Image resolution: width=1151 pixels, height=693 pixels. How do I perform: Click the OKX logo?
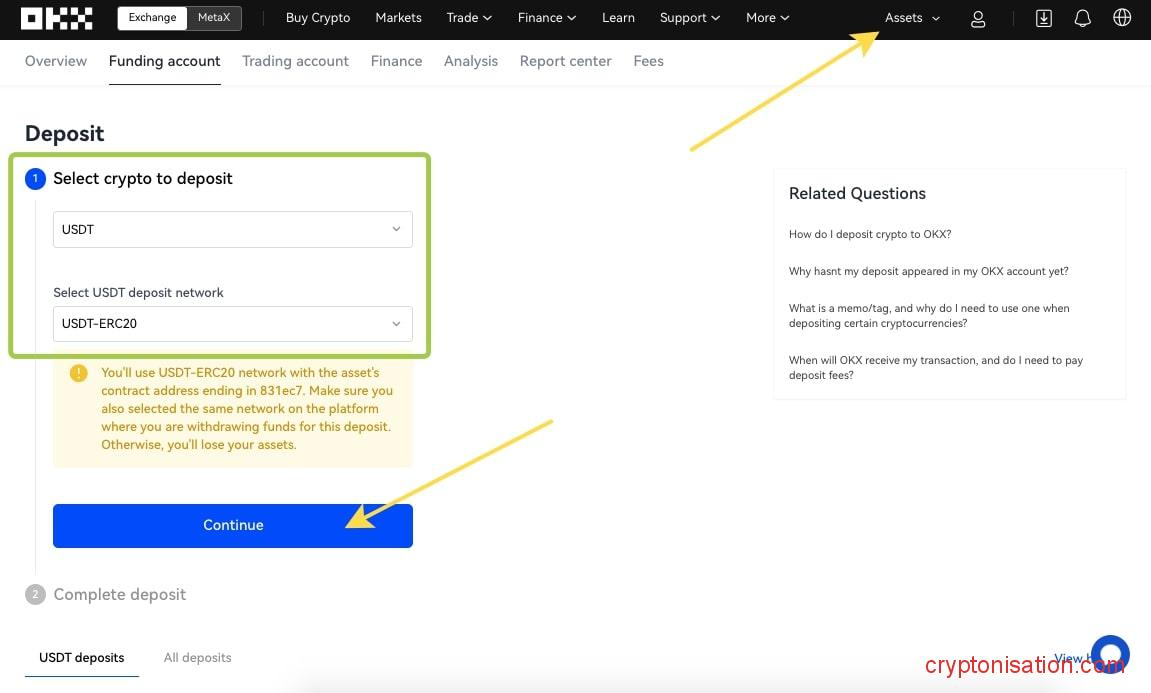click(x=57, y=18)
